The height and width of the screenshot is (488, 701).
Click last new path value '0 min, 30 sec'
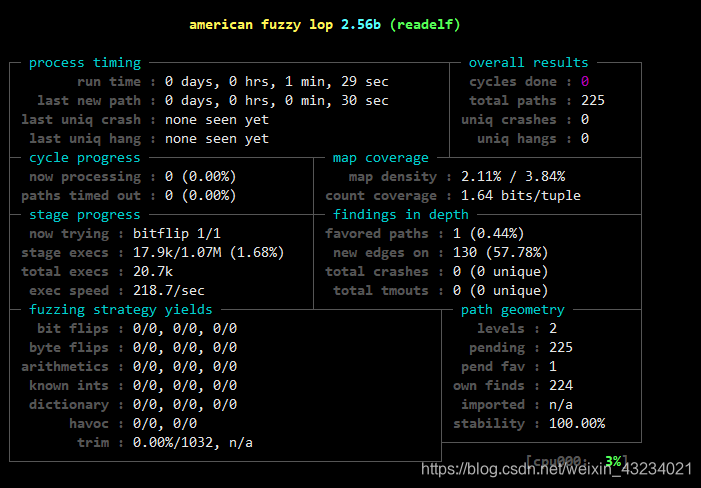pyautogui.click(x=337, y=101)
